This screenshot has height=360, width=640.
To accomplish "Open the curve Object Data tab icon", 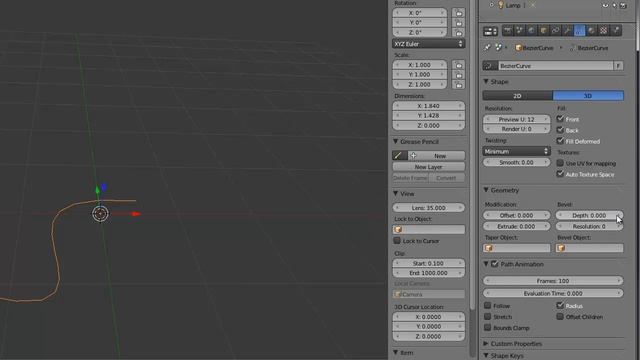I will [x=579, y=31].
